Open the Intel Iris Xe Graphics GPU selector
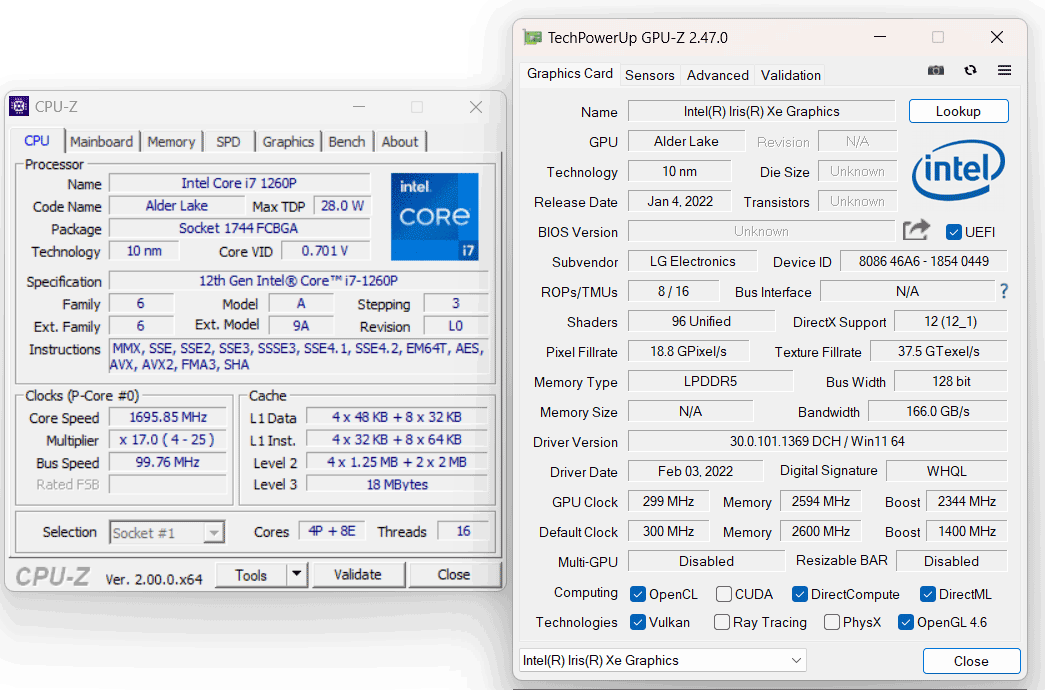 (x=662, y=660)
